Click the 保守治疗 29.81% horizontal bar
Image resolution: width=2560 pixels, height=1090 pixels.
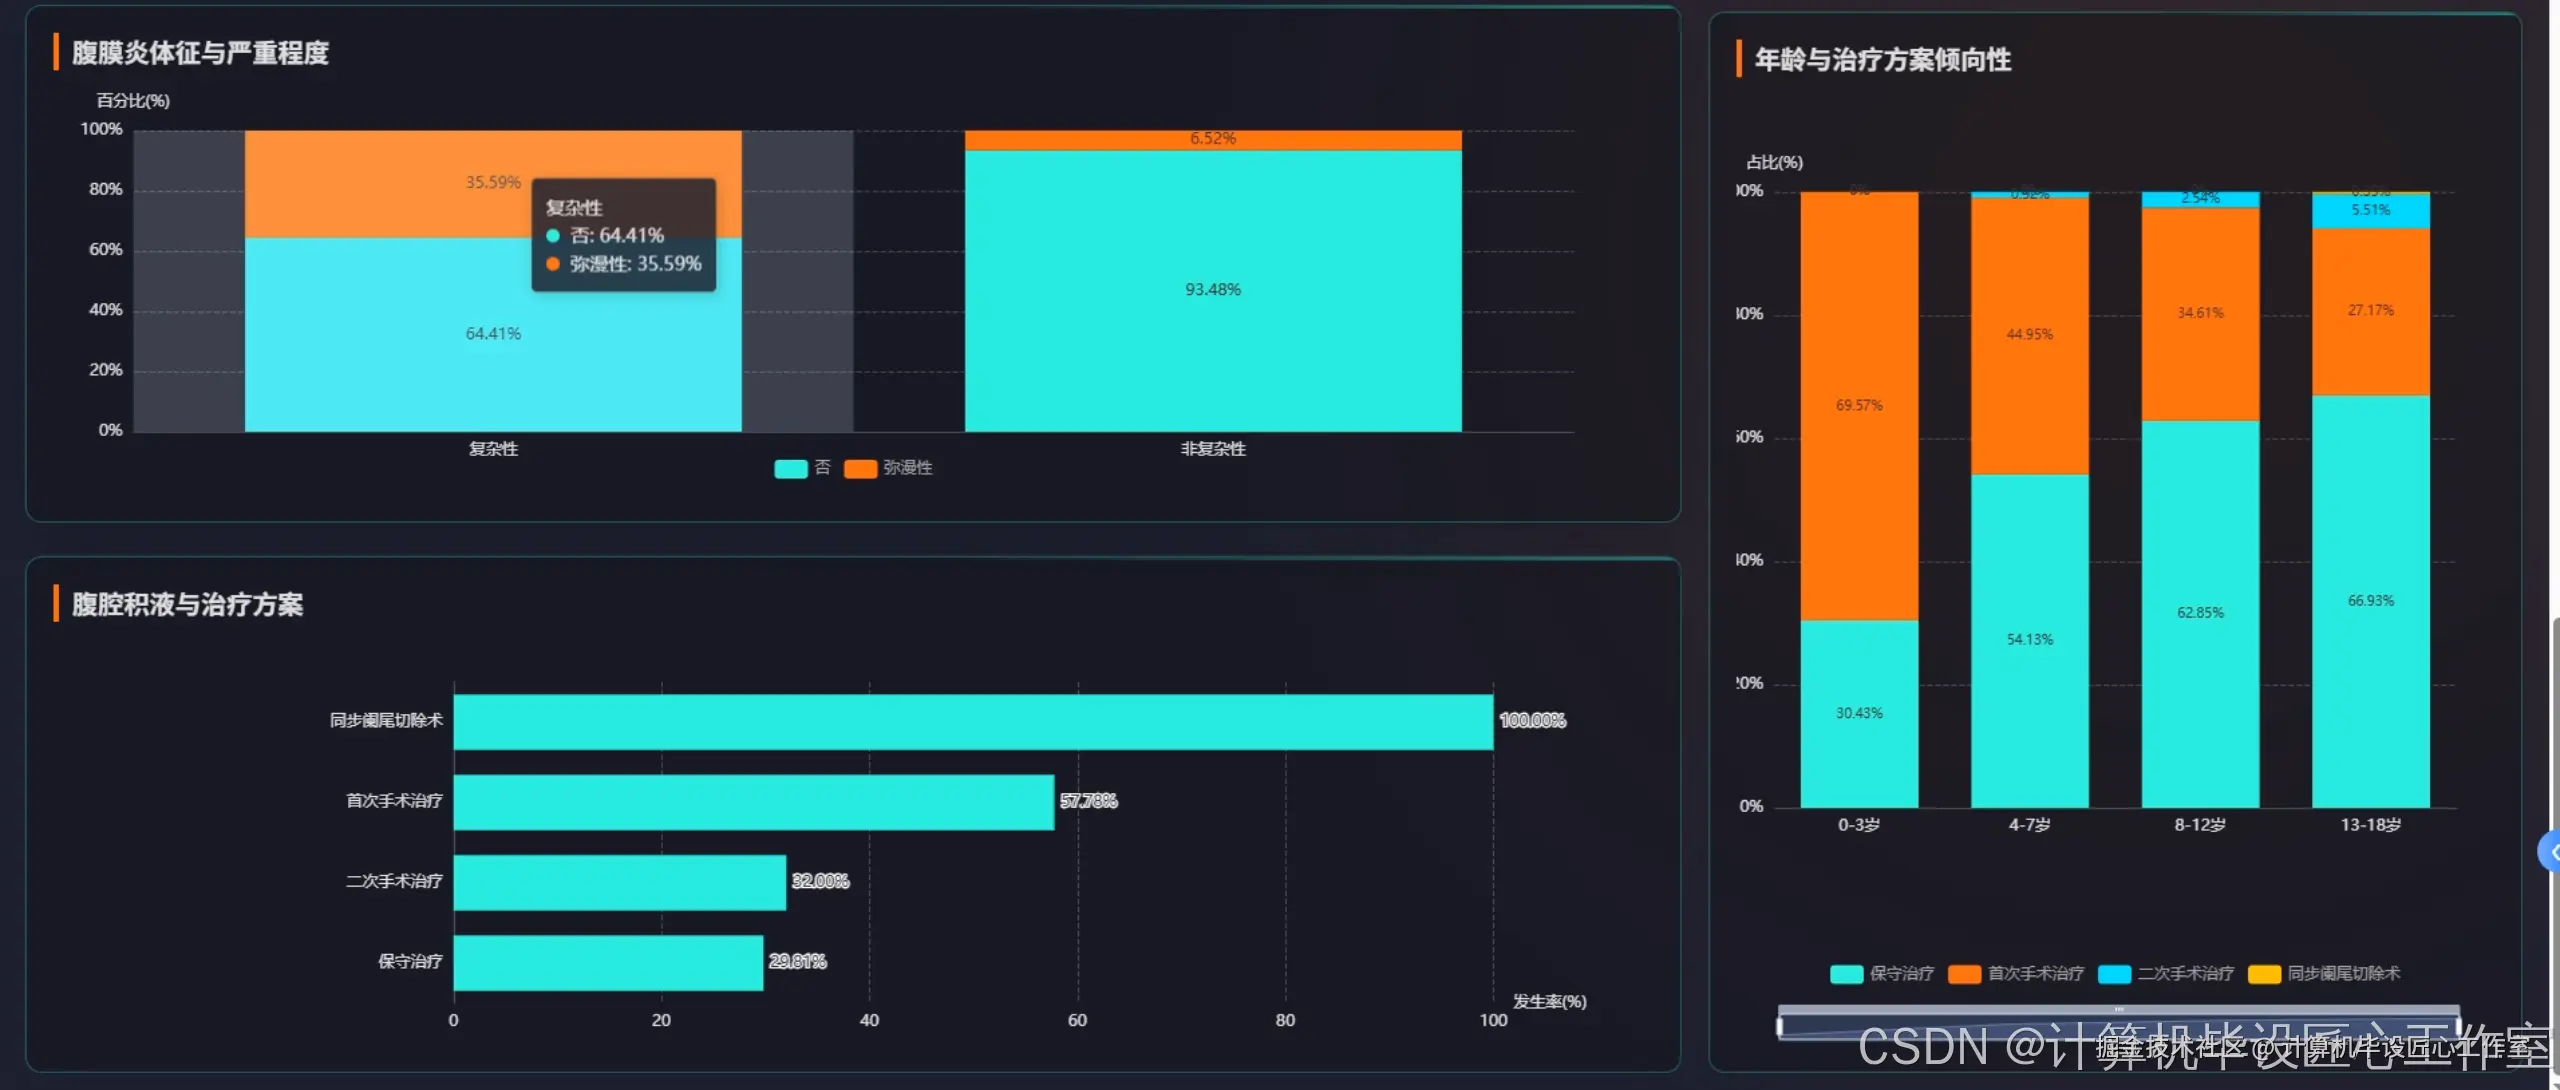(608, 962)
